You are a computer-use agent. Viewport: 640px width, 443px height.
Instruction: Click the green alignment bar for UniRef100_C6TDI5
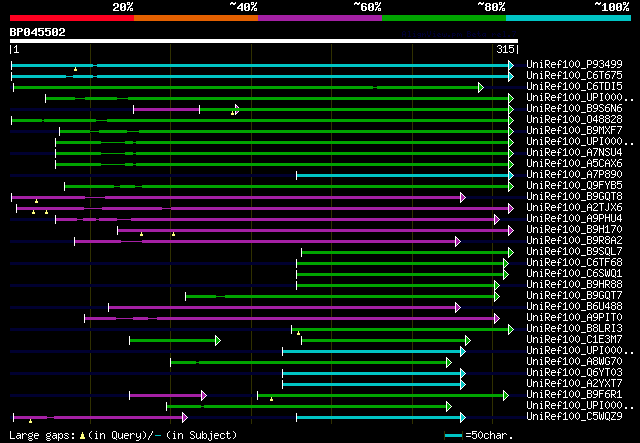tap(247, 87)
